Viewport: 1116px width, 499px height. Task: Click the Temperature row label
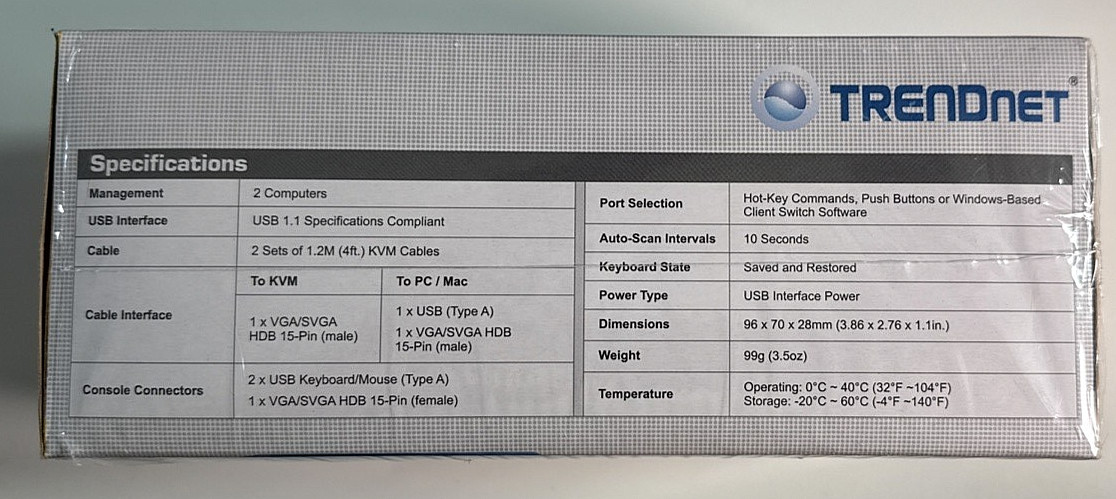(635, 394)
